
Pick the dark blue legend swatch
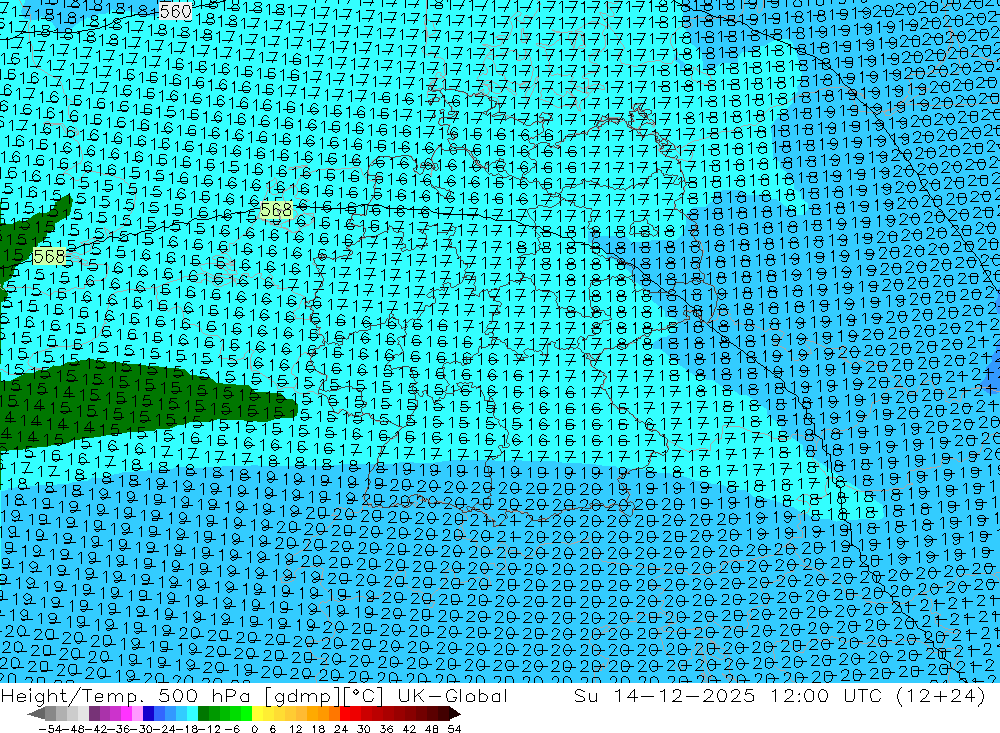click(x=148, y=714)
